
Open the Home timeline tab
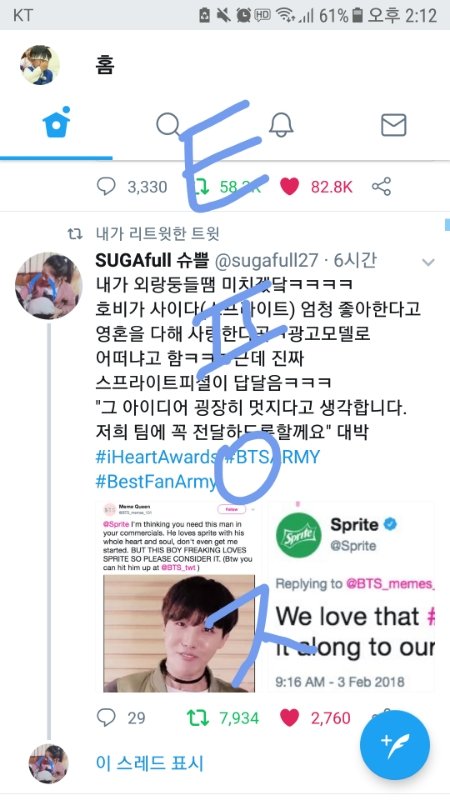click(x=56, y=124)
